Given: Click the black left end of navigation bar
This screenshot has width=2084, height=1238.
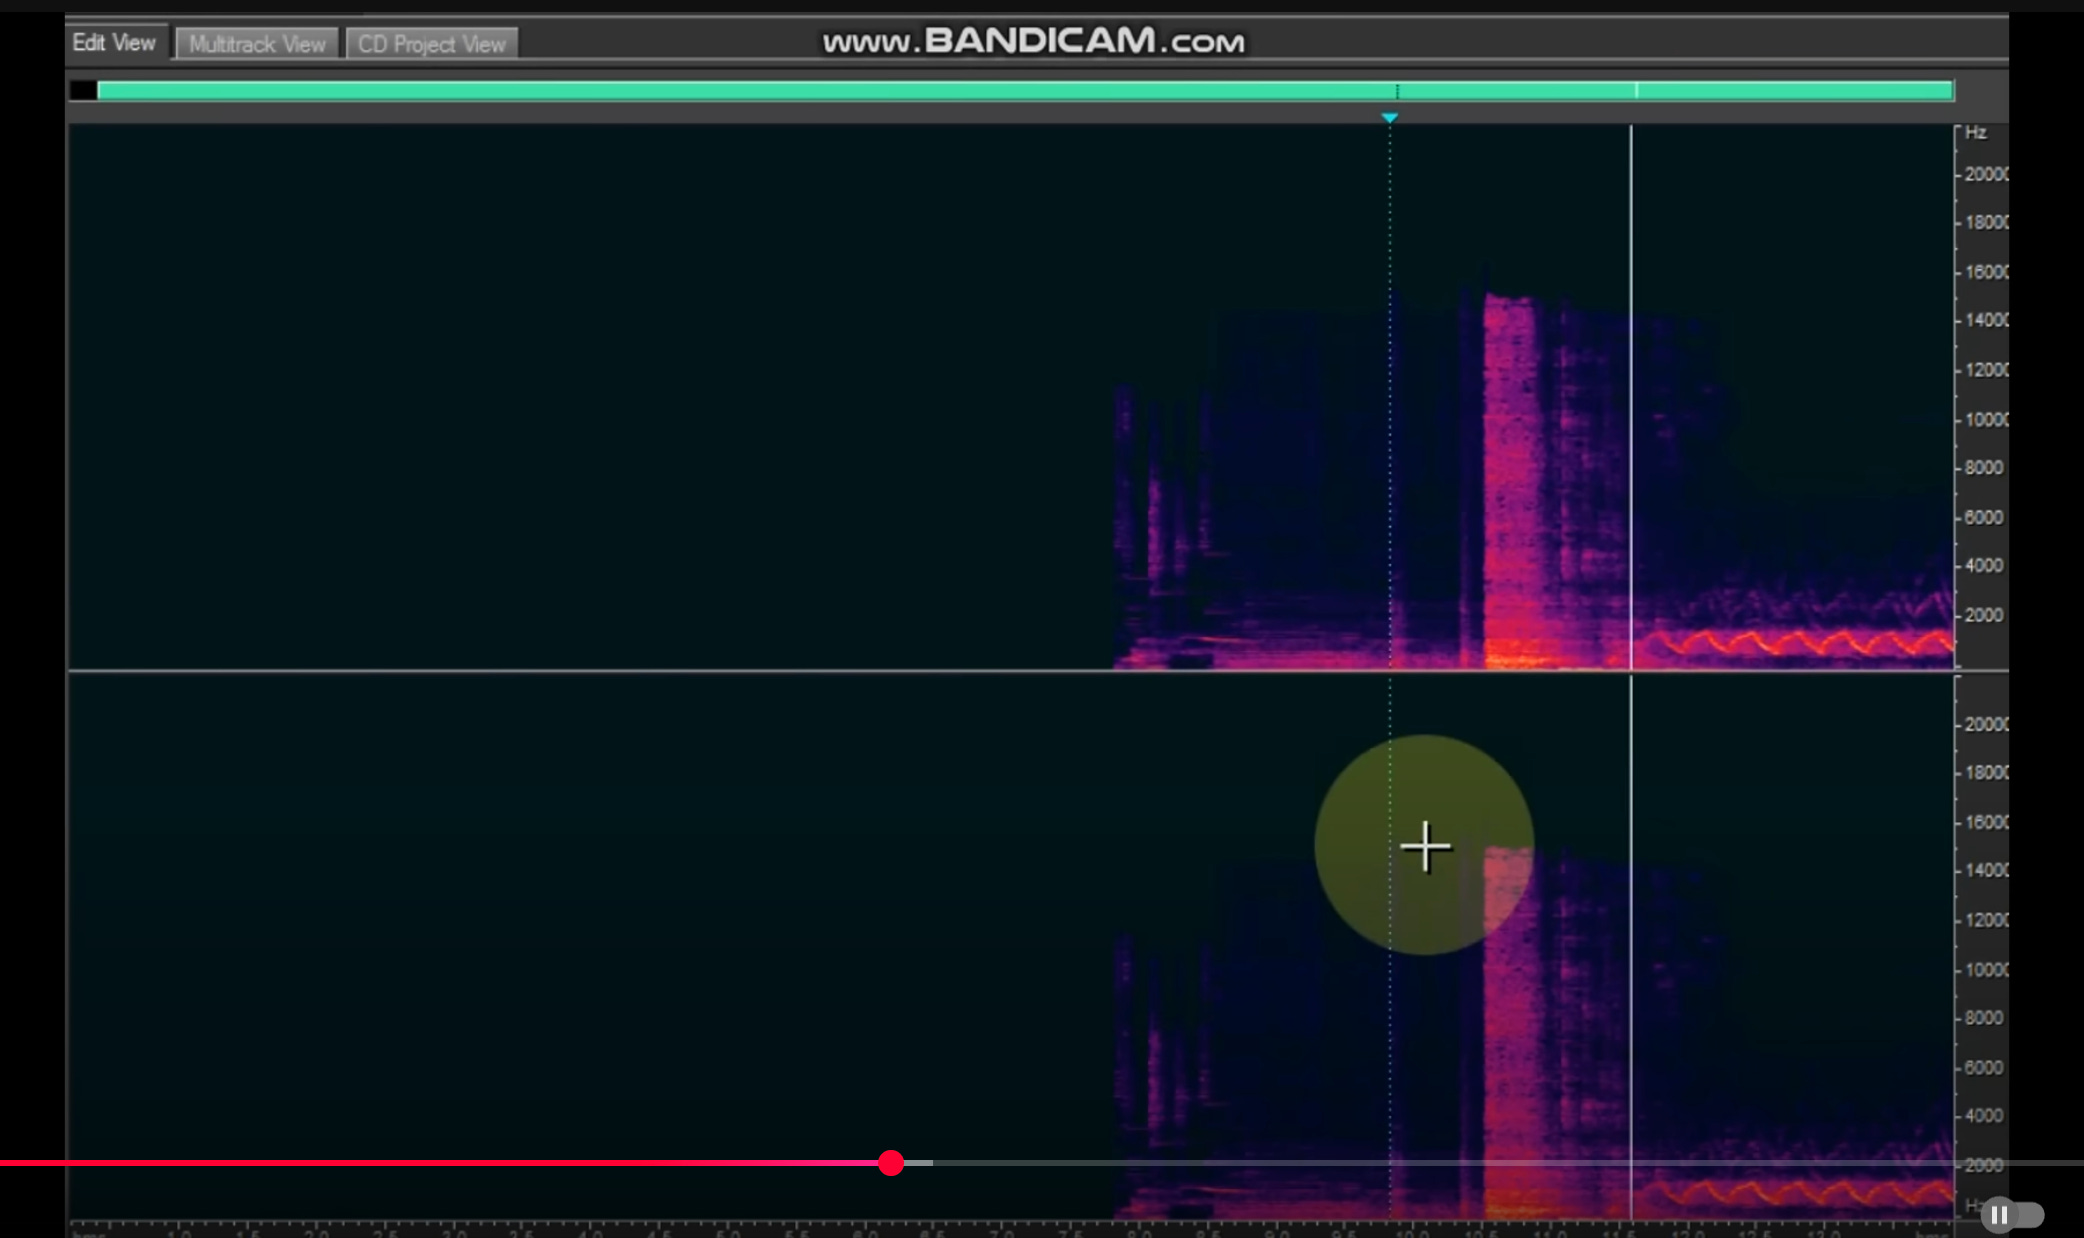Looking at the screenshot, I should [x=83, y=91].
